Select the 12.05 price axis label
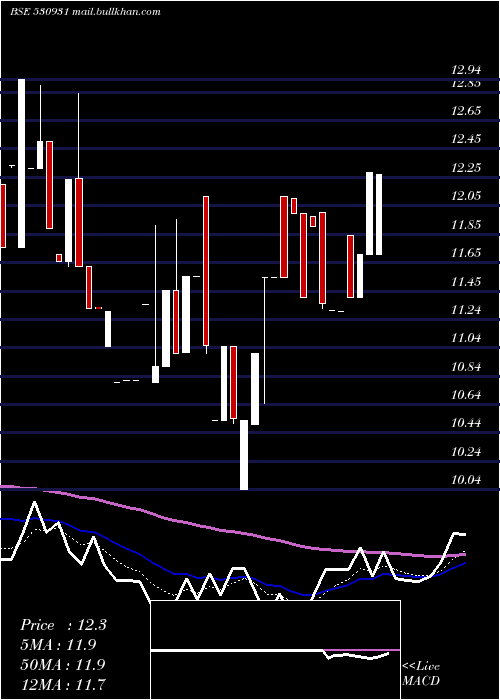 tap(466, 196)
